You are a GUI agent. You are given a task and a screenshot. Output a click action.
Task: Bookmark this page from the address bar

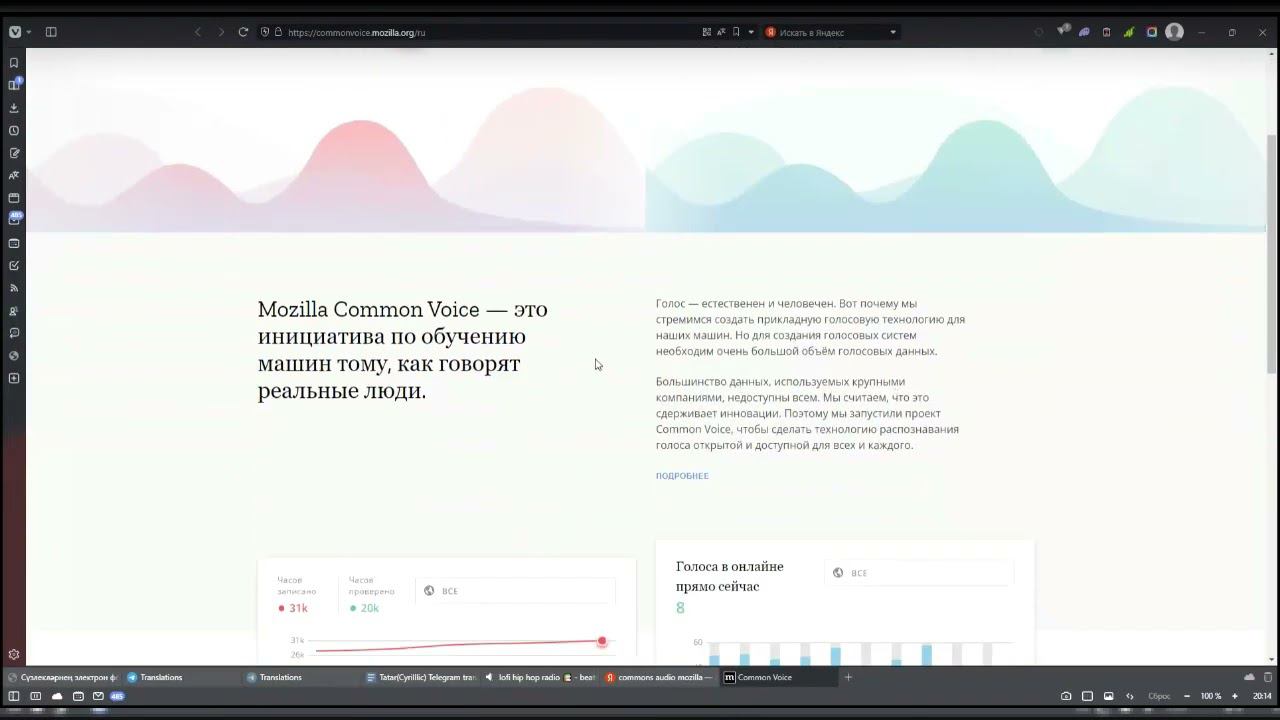pos(736,32)
